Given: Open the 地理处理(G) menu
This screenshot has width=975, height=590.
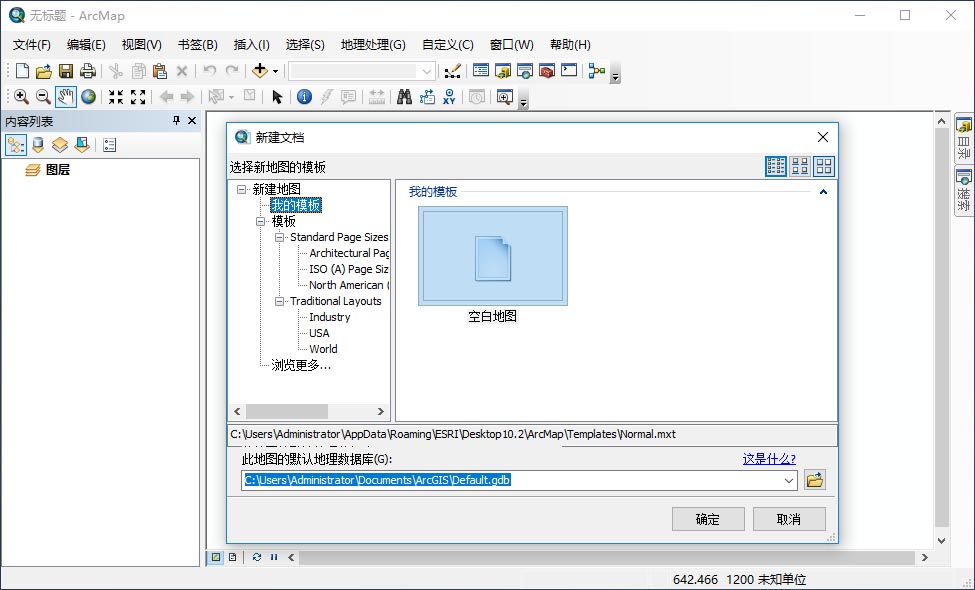Looking at the screenshot, I should tap(372, 44).
